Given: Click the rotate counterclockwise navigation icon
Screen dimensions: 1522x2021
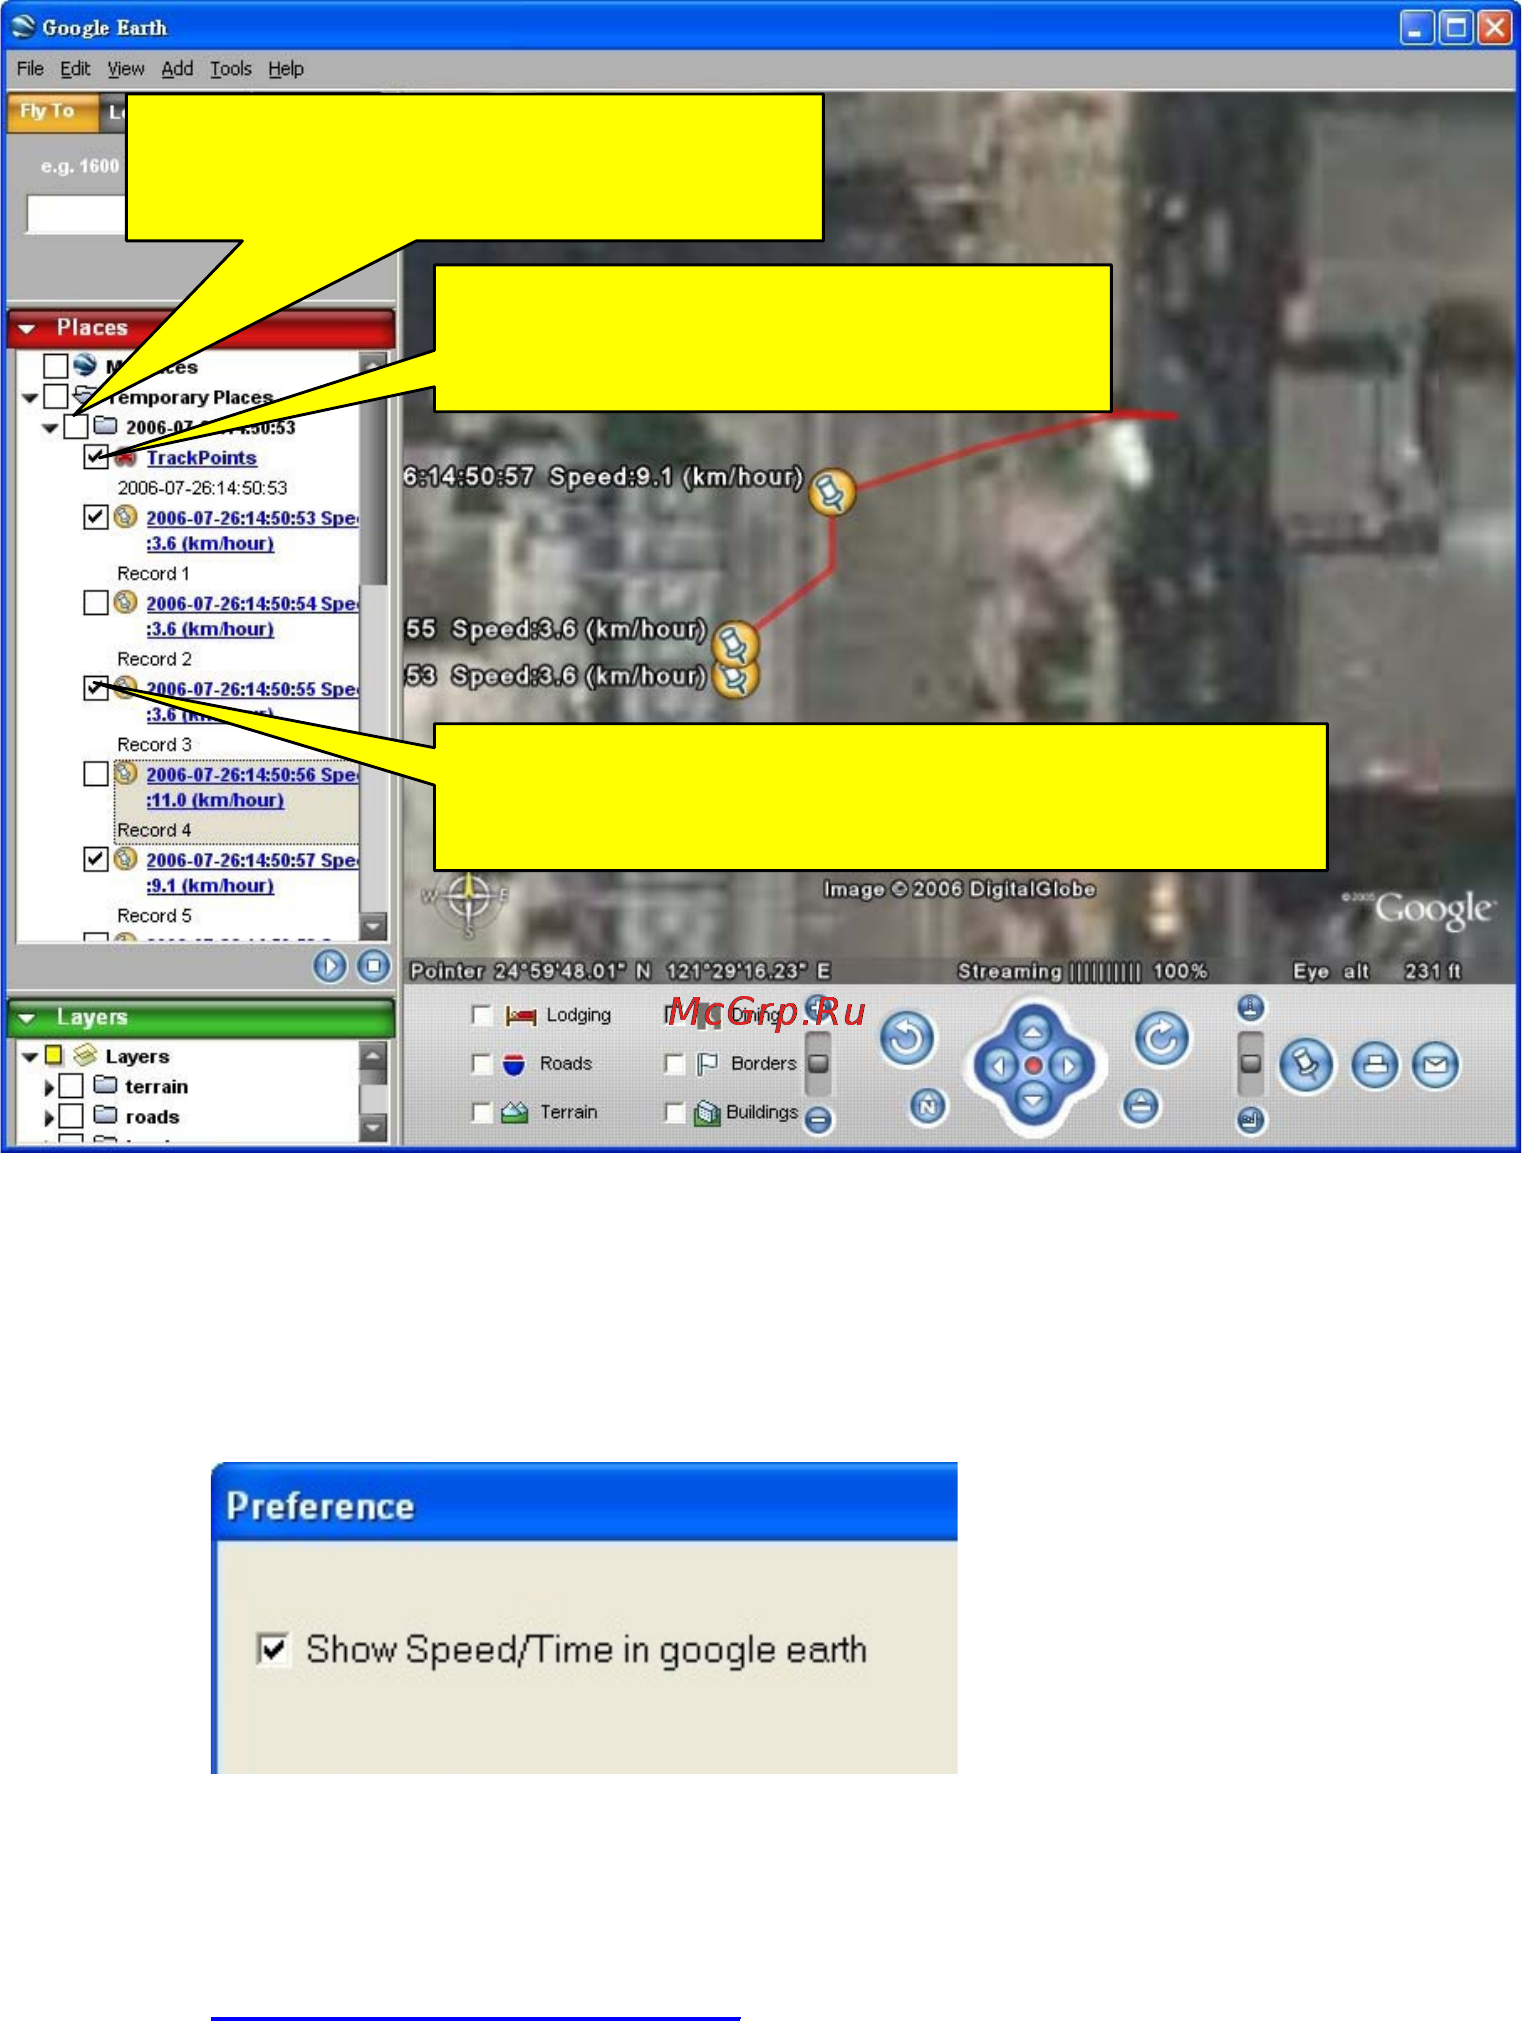Looking at the screenshot, I should (x=907, y=1038).
